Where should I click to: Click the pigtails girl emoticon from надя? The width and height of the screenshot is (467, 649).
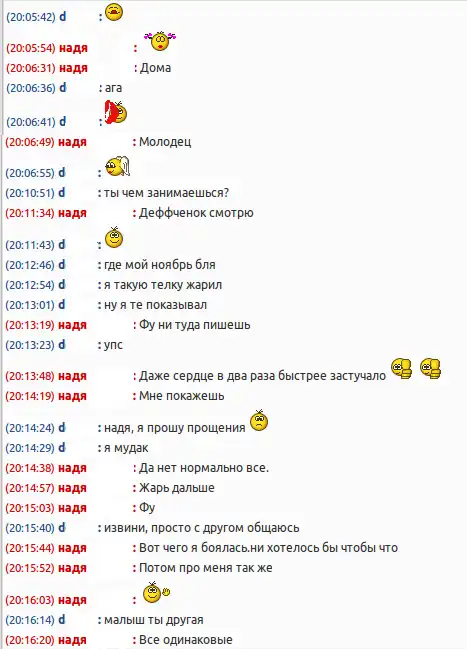160,41
